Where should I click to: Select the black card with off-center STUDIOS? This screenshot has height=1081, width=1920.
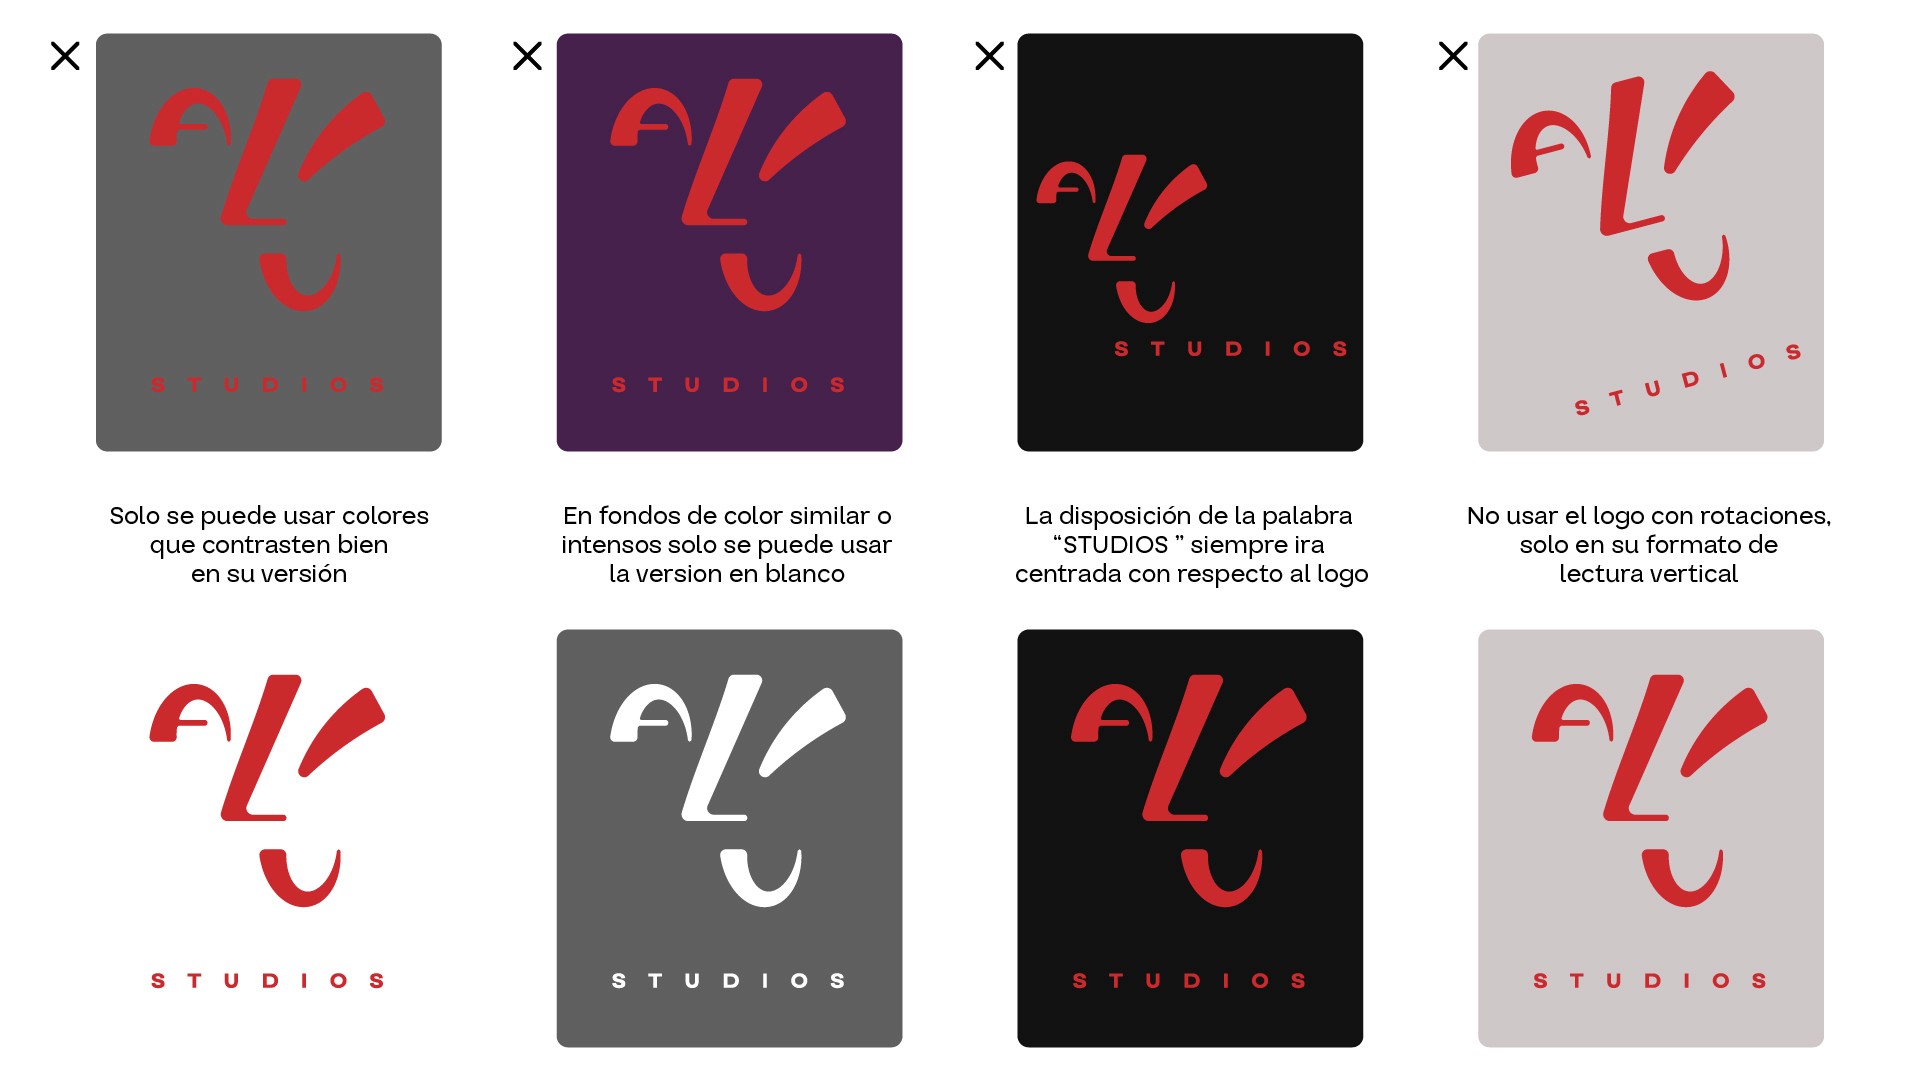[1190, 242]
